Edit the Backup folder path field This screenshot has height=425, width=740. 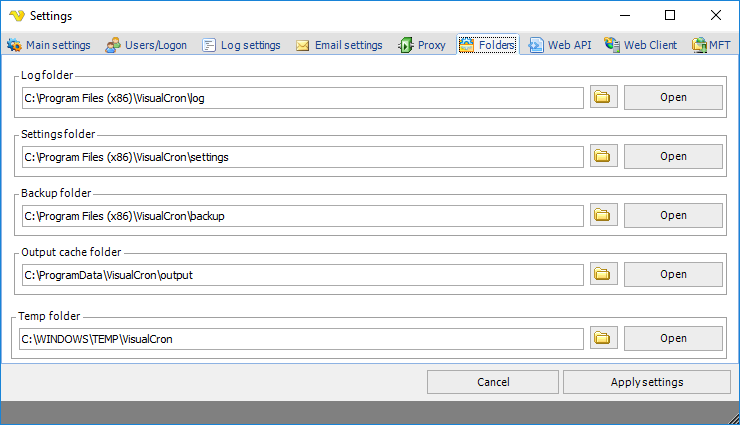pyautogui.click(x=303, y=216)
